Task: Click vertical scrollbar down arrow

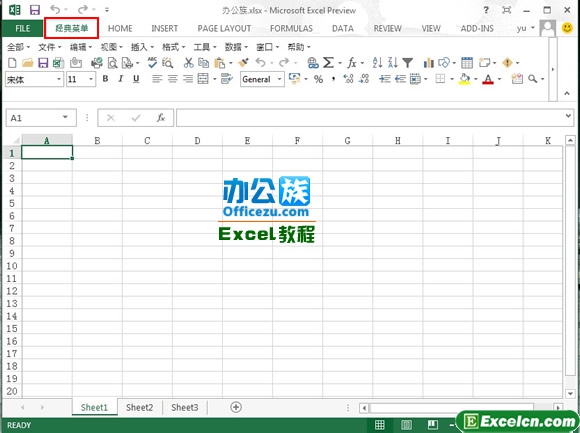Action: point(570,394)
